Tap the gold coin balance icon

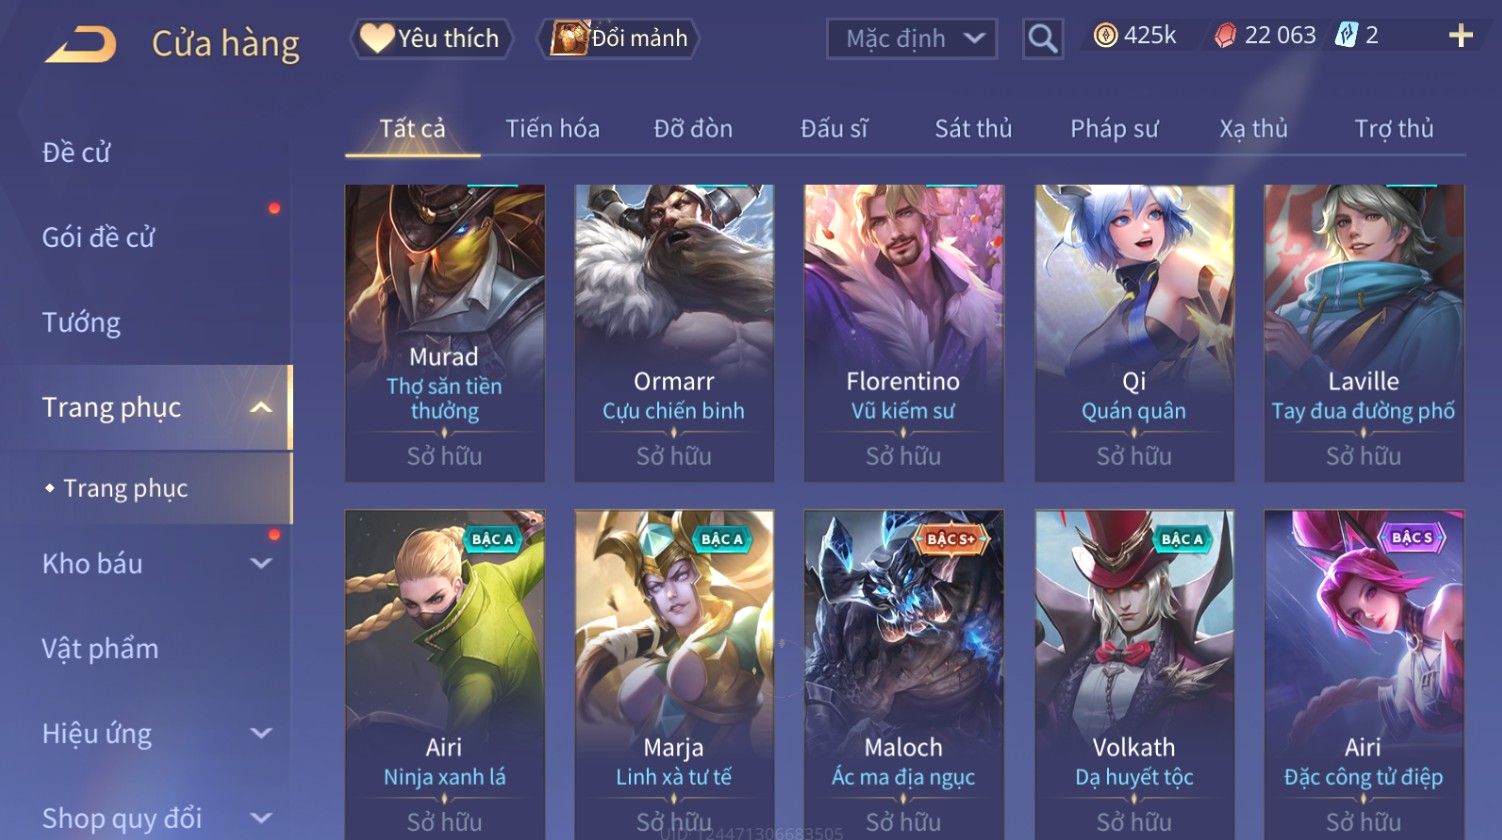[x=1105, y=36]
